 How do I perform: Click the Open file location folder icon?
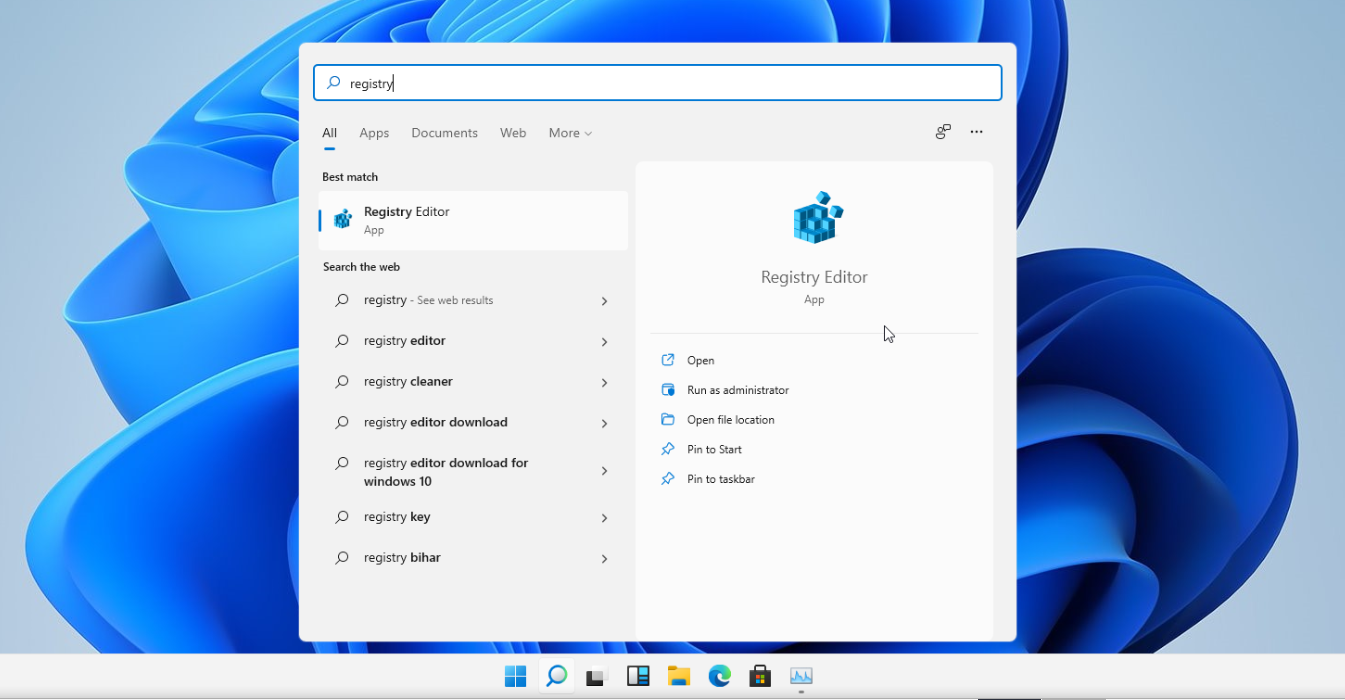click(x=668, y=419)
